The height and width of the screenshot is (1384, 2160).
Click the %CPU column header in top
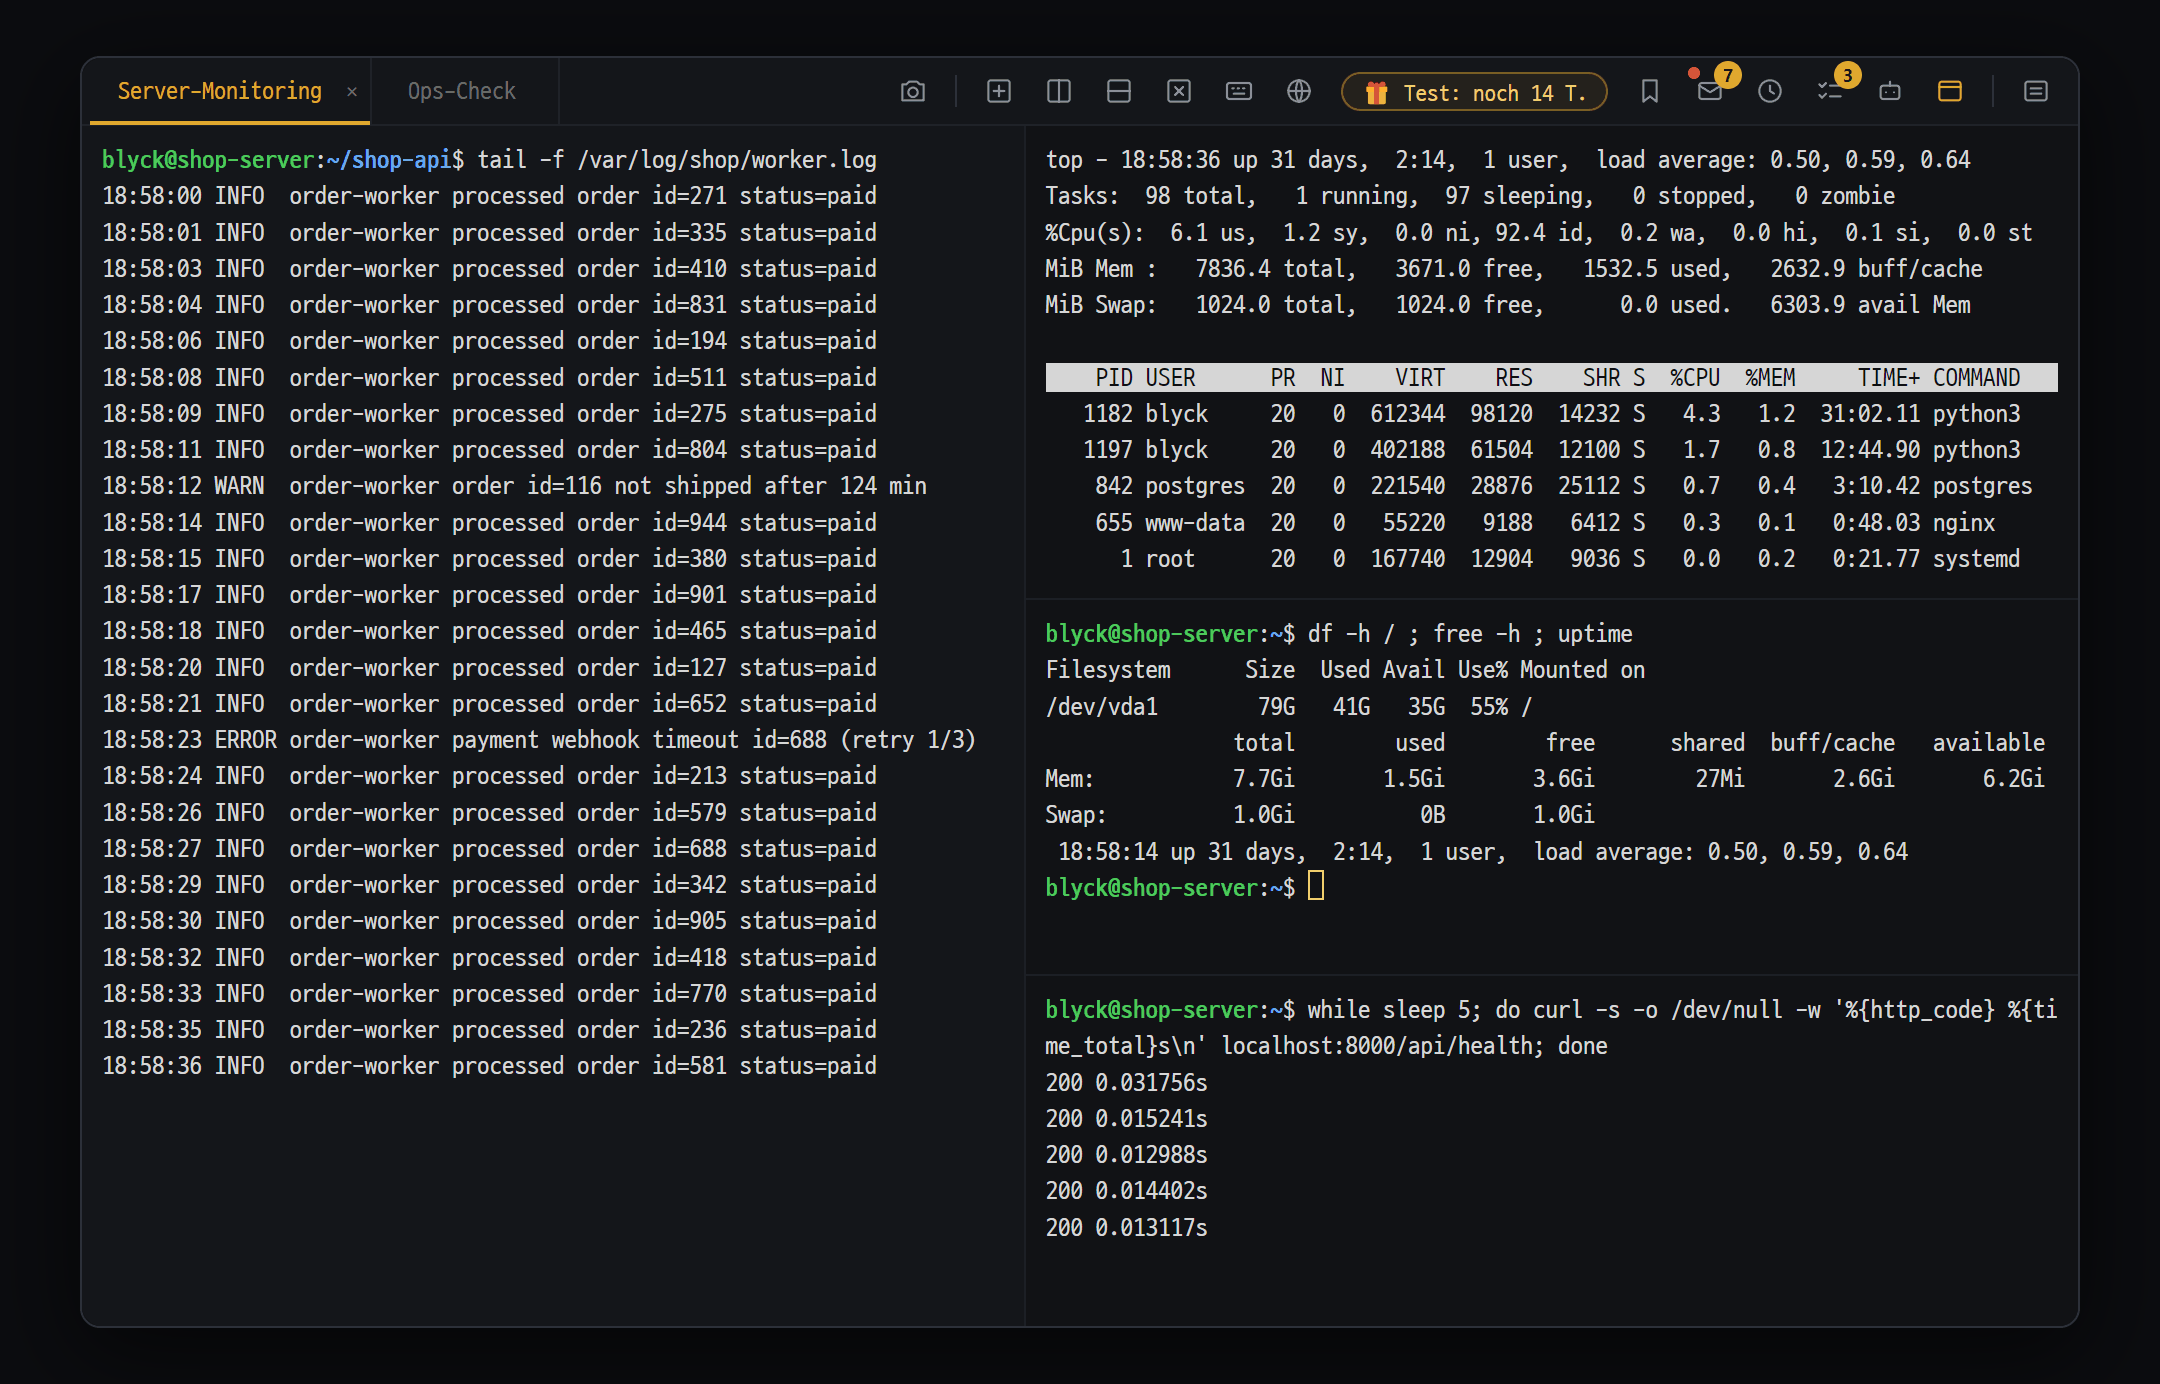pos(1695,378)
